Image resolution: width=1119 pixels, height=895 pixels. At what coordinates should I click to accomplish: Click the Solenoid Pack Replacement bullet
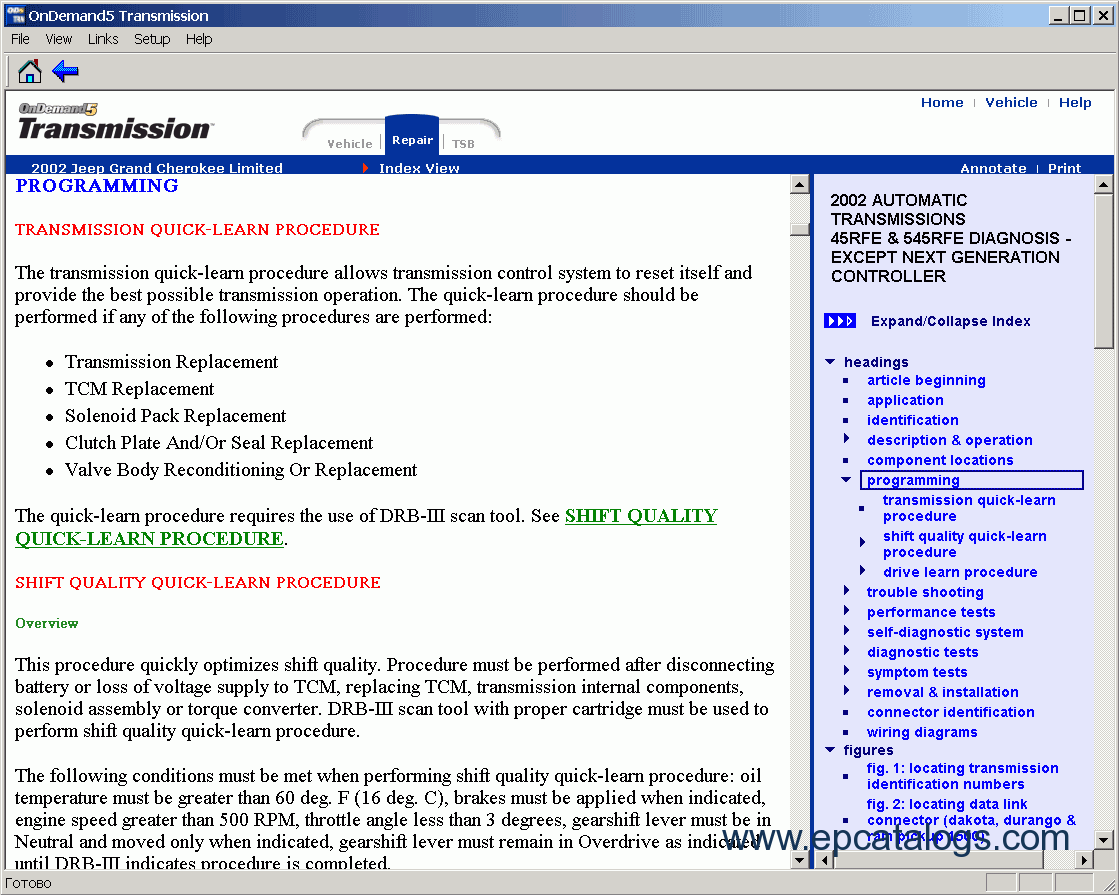coord(176,415)
